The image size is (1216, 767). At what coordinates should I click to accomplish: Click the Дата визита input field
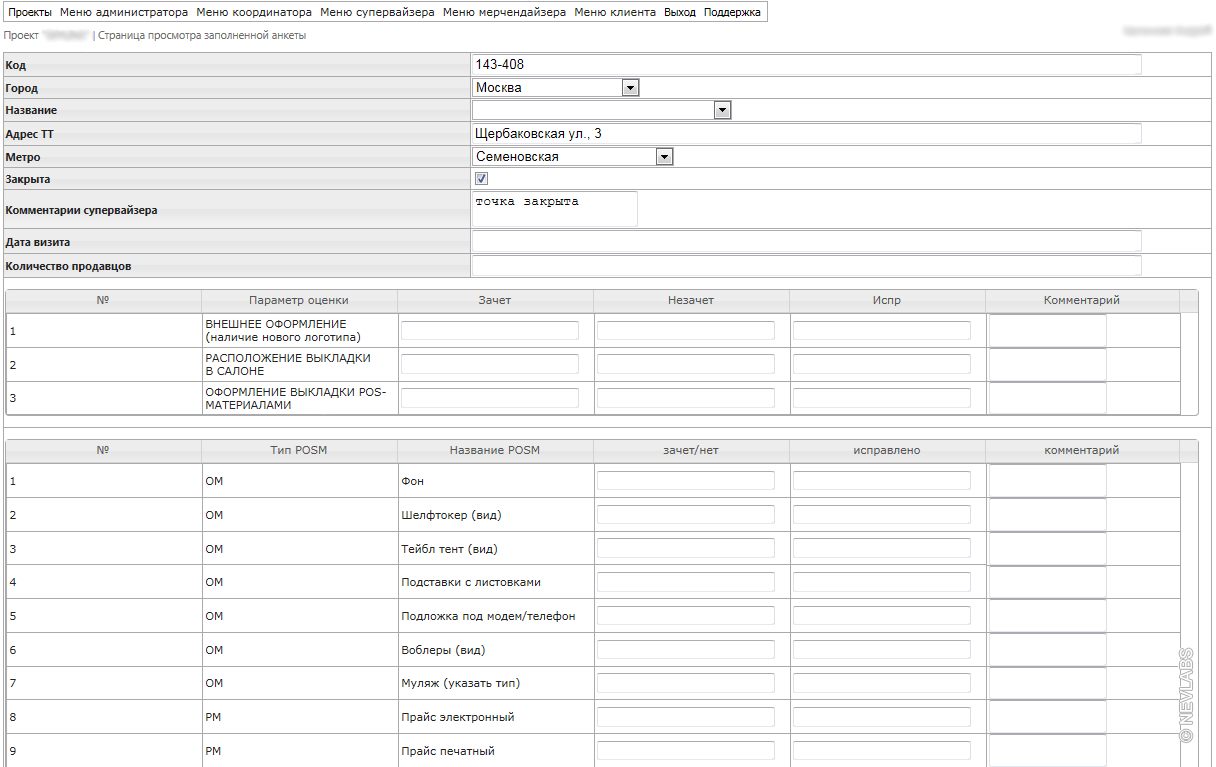tap(806, 241)
